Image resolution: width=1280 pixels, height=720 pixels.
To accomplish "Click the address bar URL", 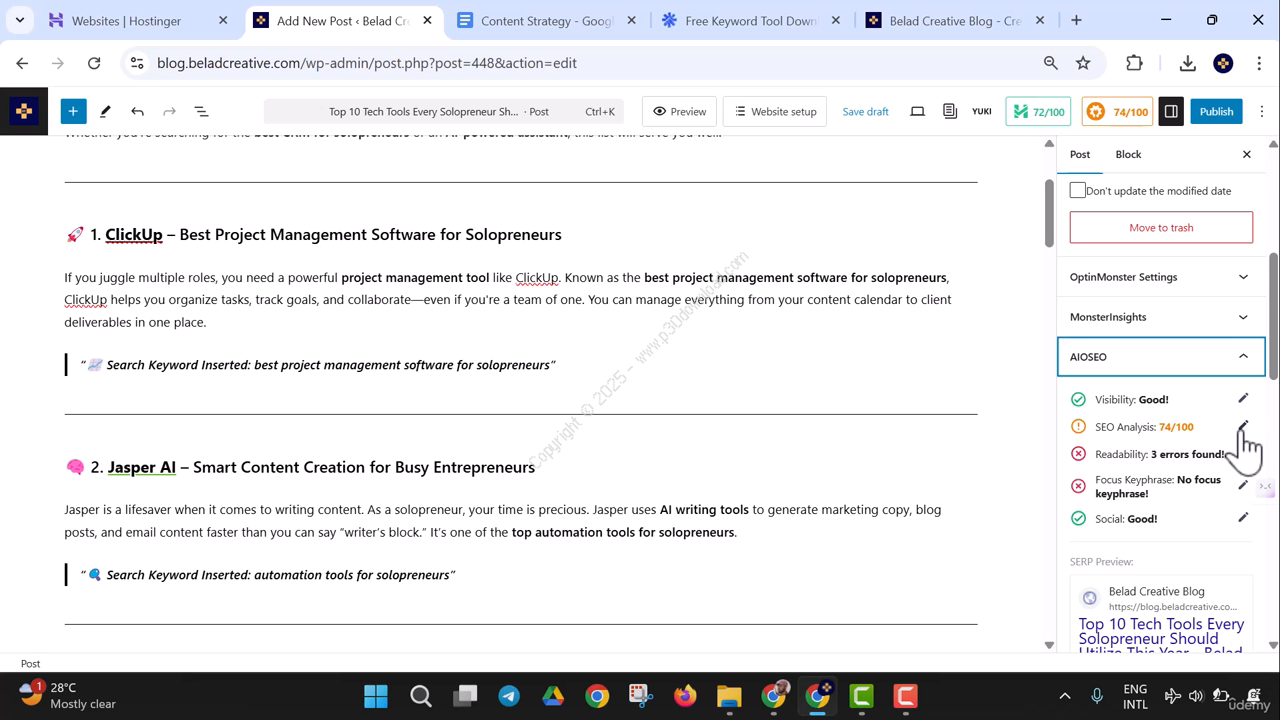I will coord(367,63).
